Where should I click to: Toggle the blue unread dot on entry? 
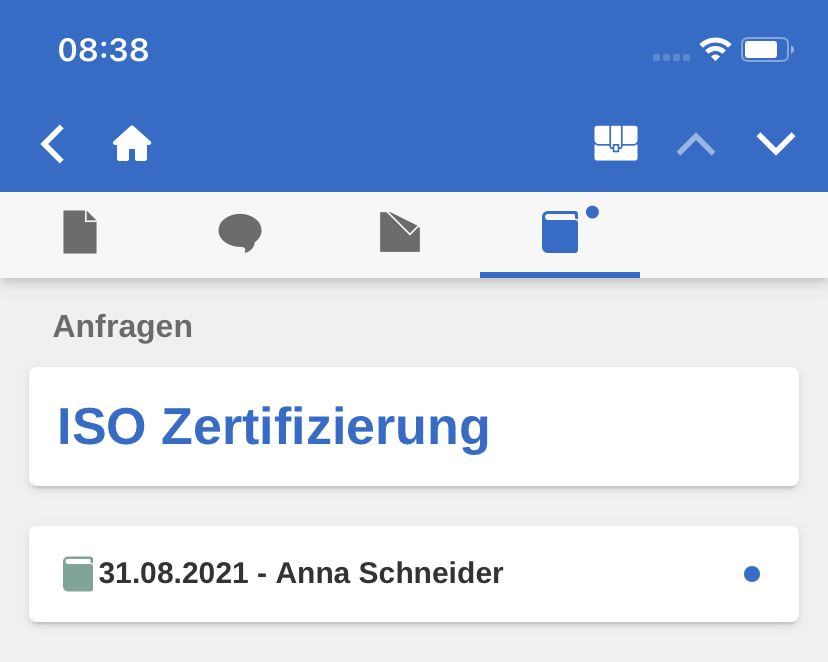pos(752,574)
